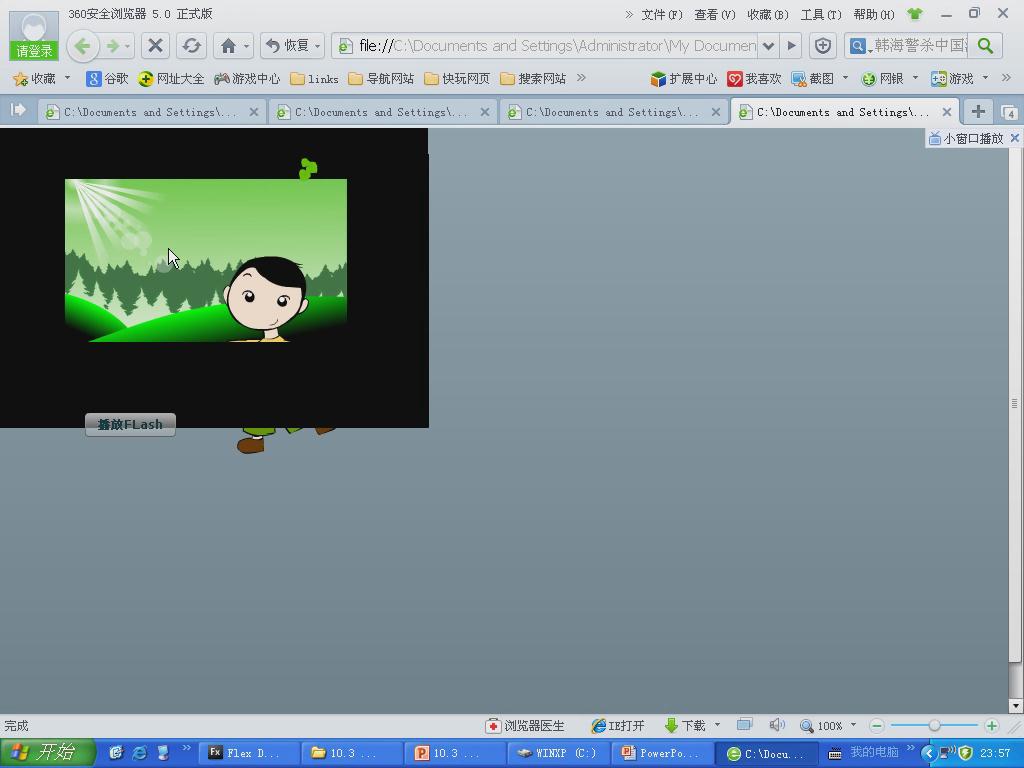Screen dimensions: 1024x768
Task: Expand 截图 dropdown arrow
Action: pyautogui.click(x=845, y=78)
